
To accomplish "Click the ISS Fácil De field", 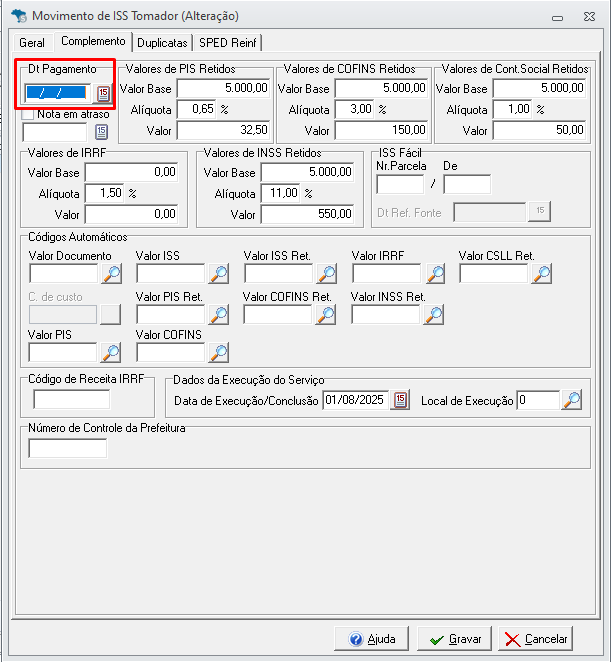I will click(467, 184).
